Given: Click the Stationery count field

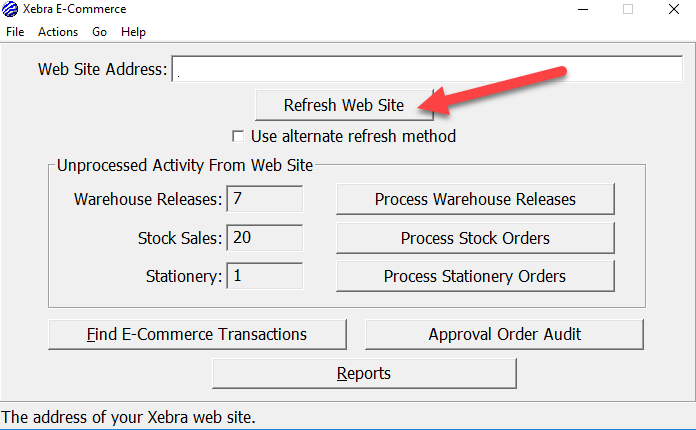Looking at the screenshot, I should coord(265,276).
